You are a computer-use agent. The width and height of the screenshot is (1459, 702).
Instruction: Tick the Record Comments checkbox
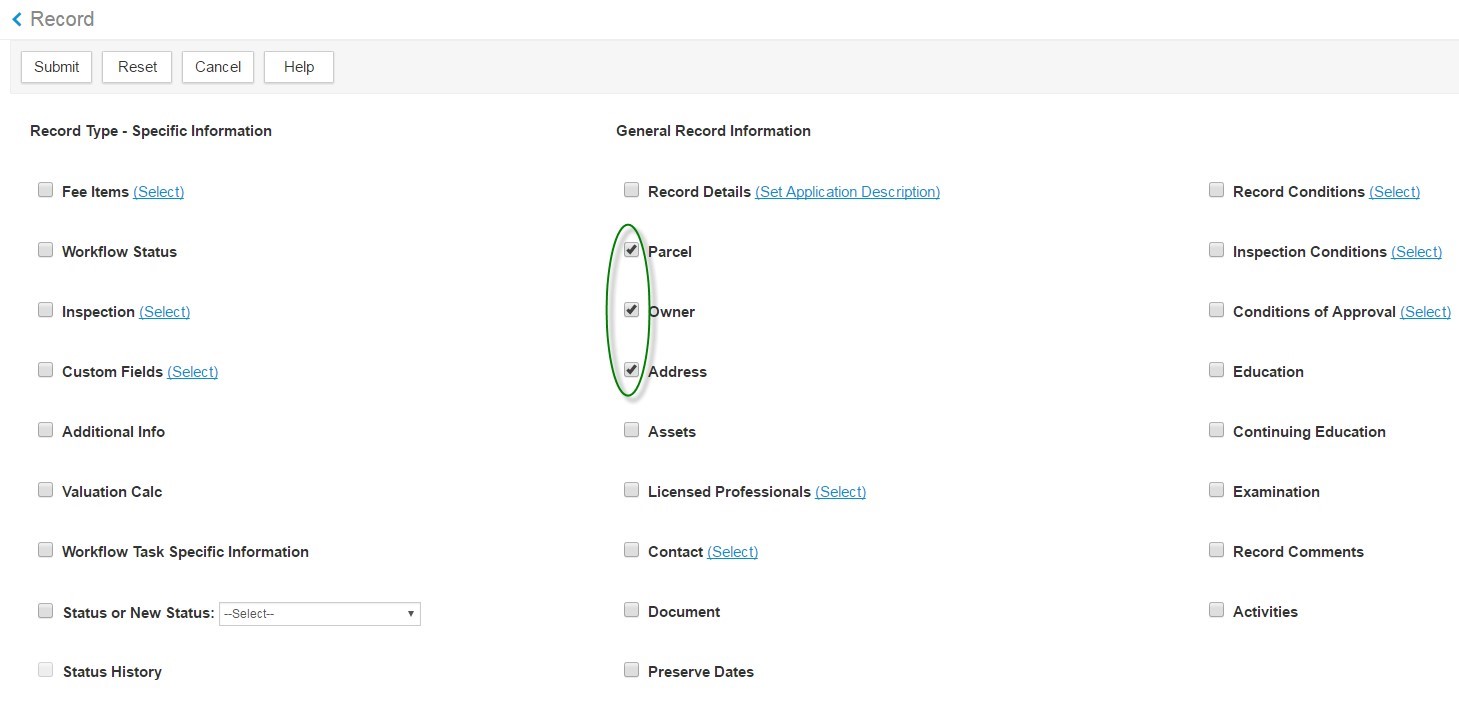point(1216,550)
